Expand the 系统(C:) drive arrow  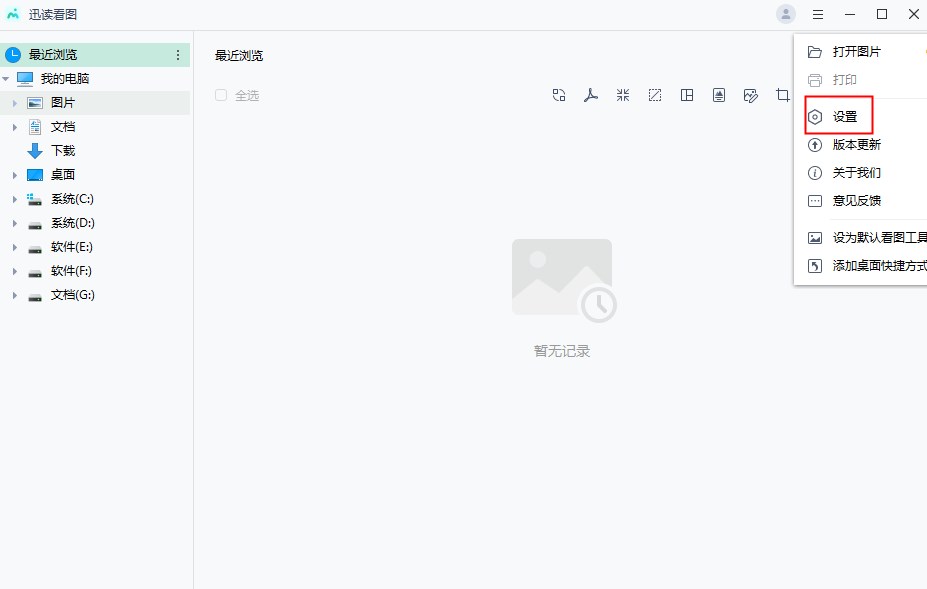click(15, 199)
